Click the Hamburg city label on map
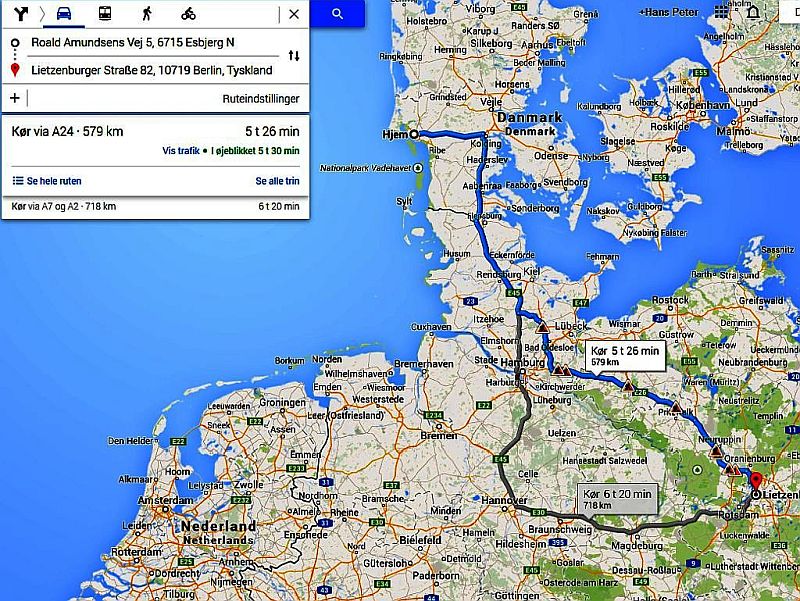 [x=522, y=362]
